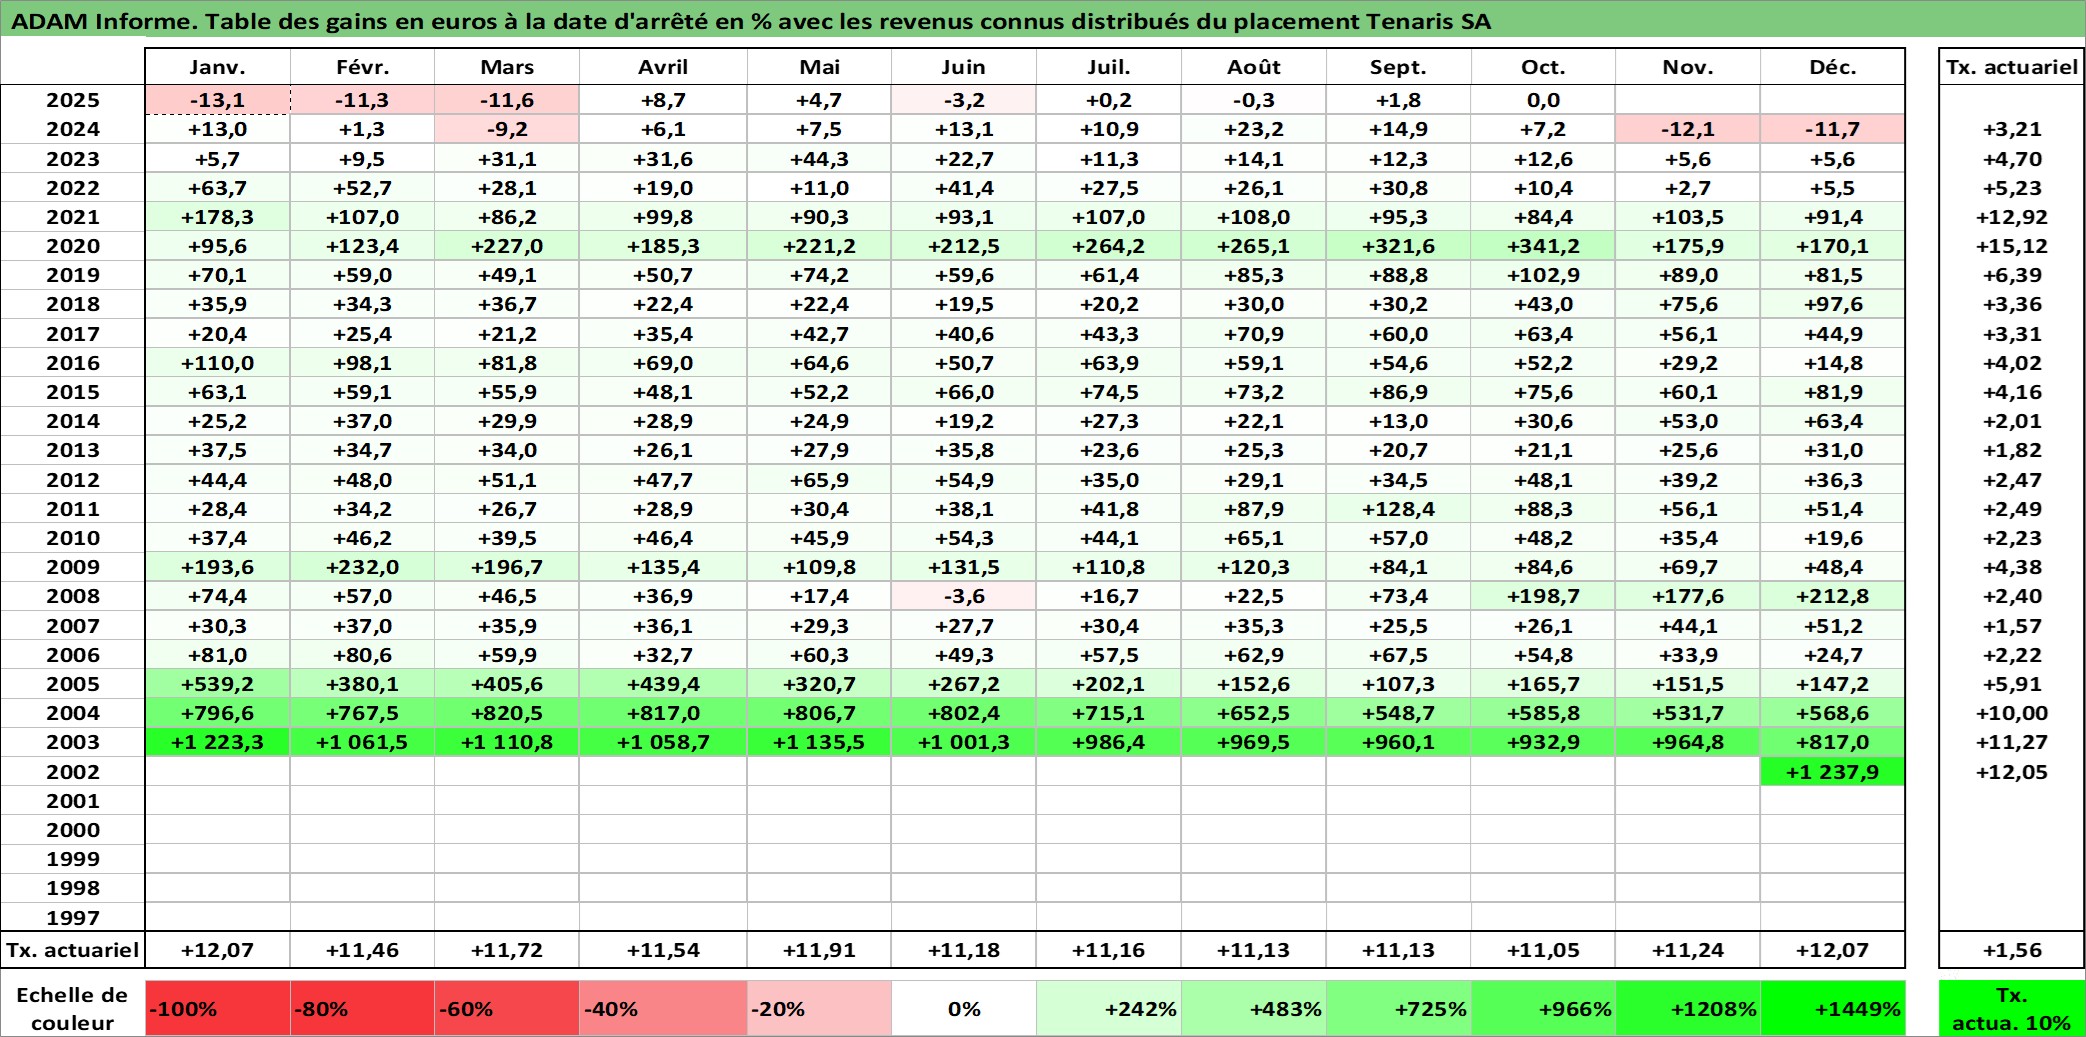The width and height of the screenshot is (2086, 1037).
Task: Click the 1997 row label
Action: [x=73, y=917]
